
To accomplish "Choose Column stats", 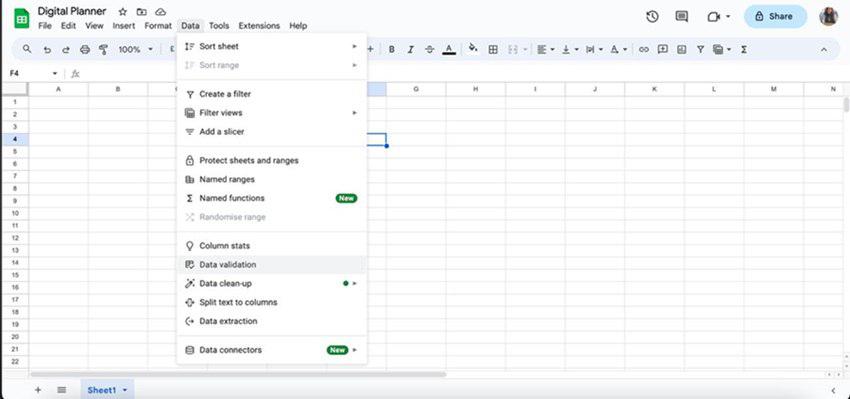I will (x=272, y=246).
